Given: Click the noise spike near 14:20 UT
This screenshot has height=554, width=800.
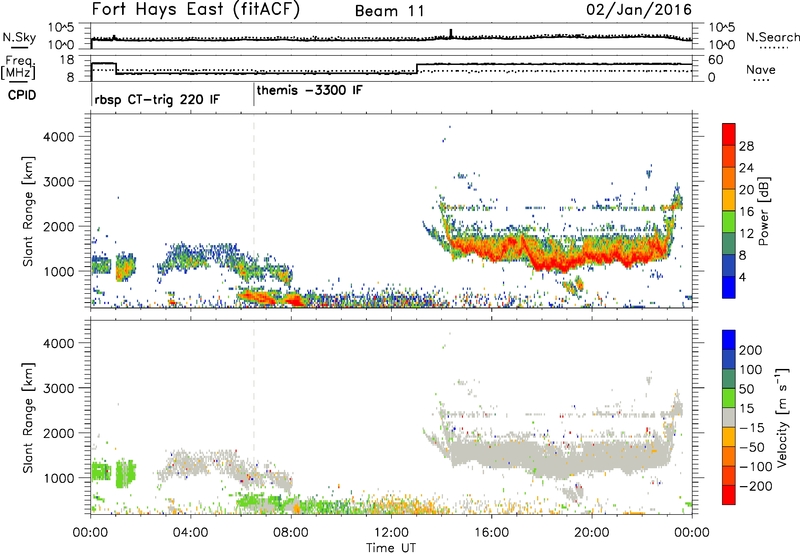Looking at the screenshot, I should 451,33.
